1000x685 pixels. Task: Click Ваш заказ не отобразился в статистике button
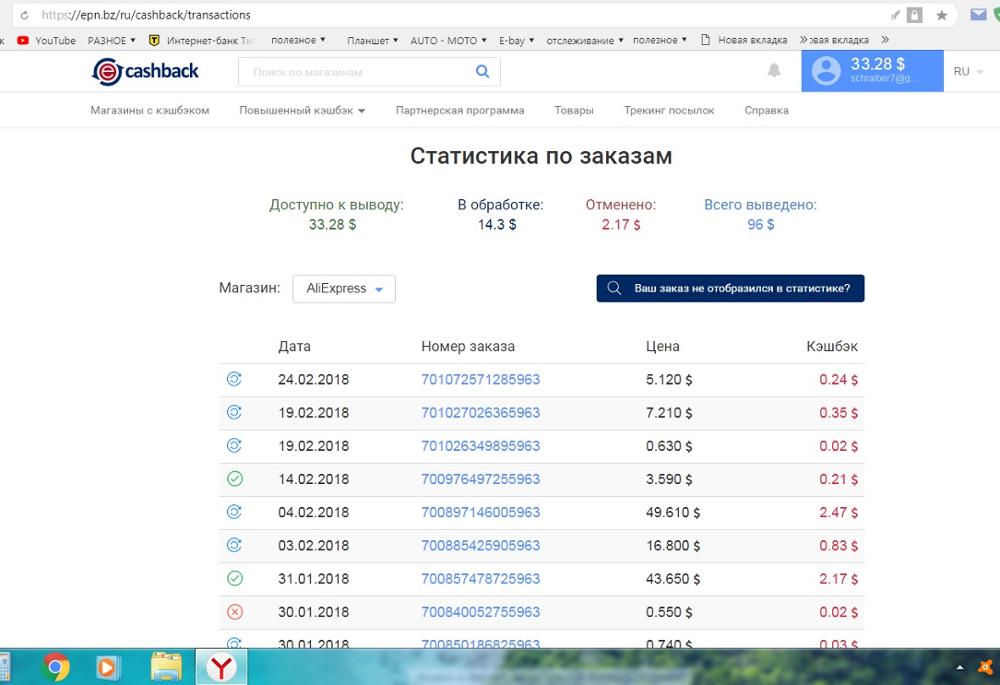point(730,289)
